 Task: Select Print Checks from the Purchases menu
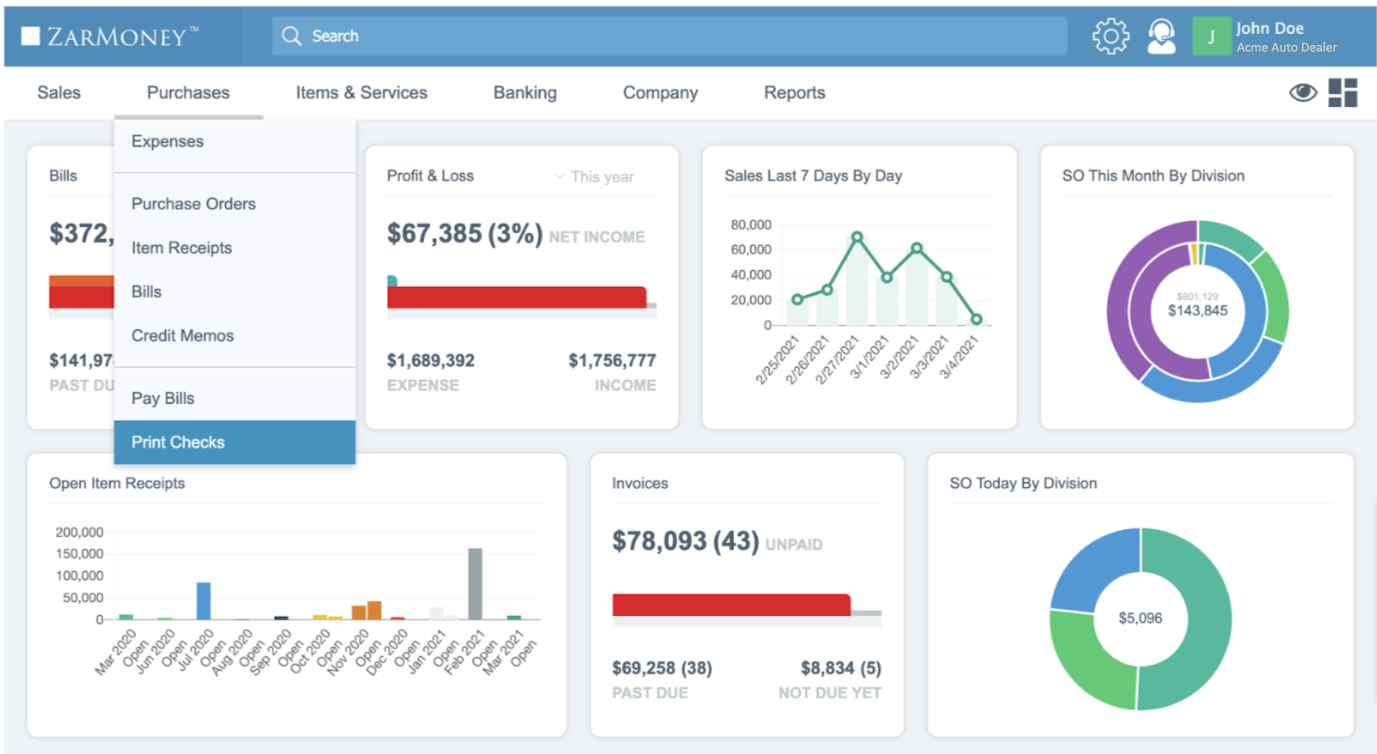[x=176, y=441]
